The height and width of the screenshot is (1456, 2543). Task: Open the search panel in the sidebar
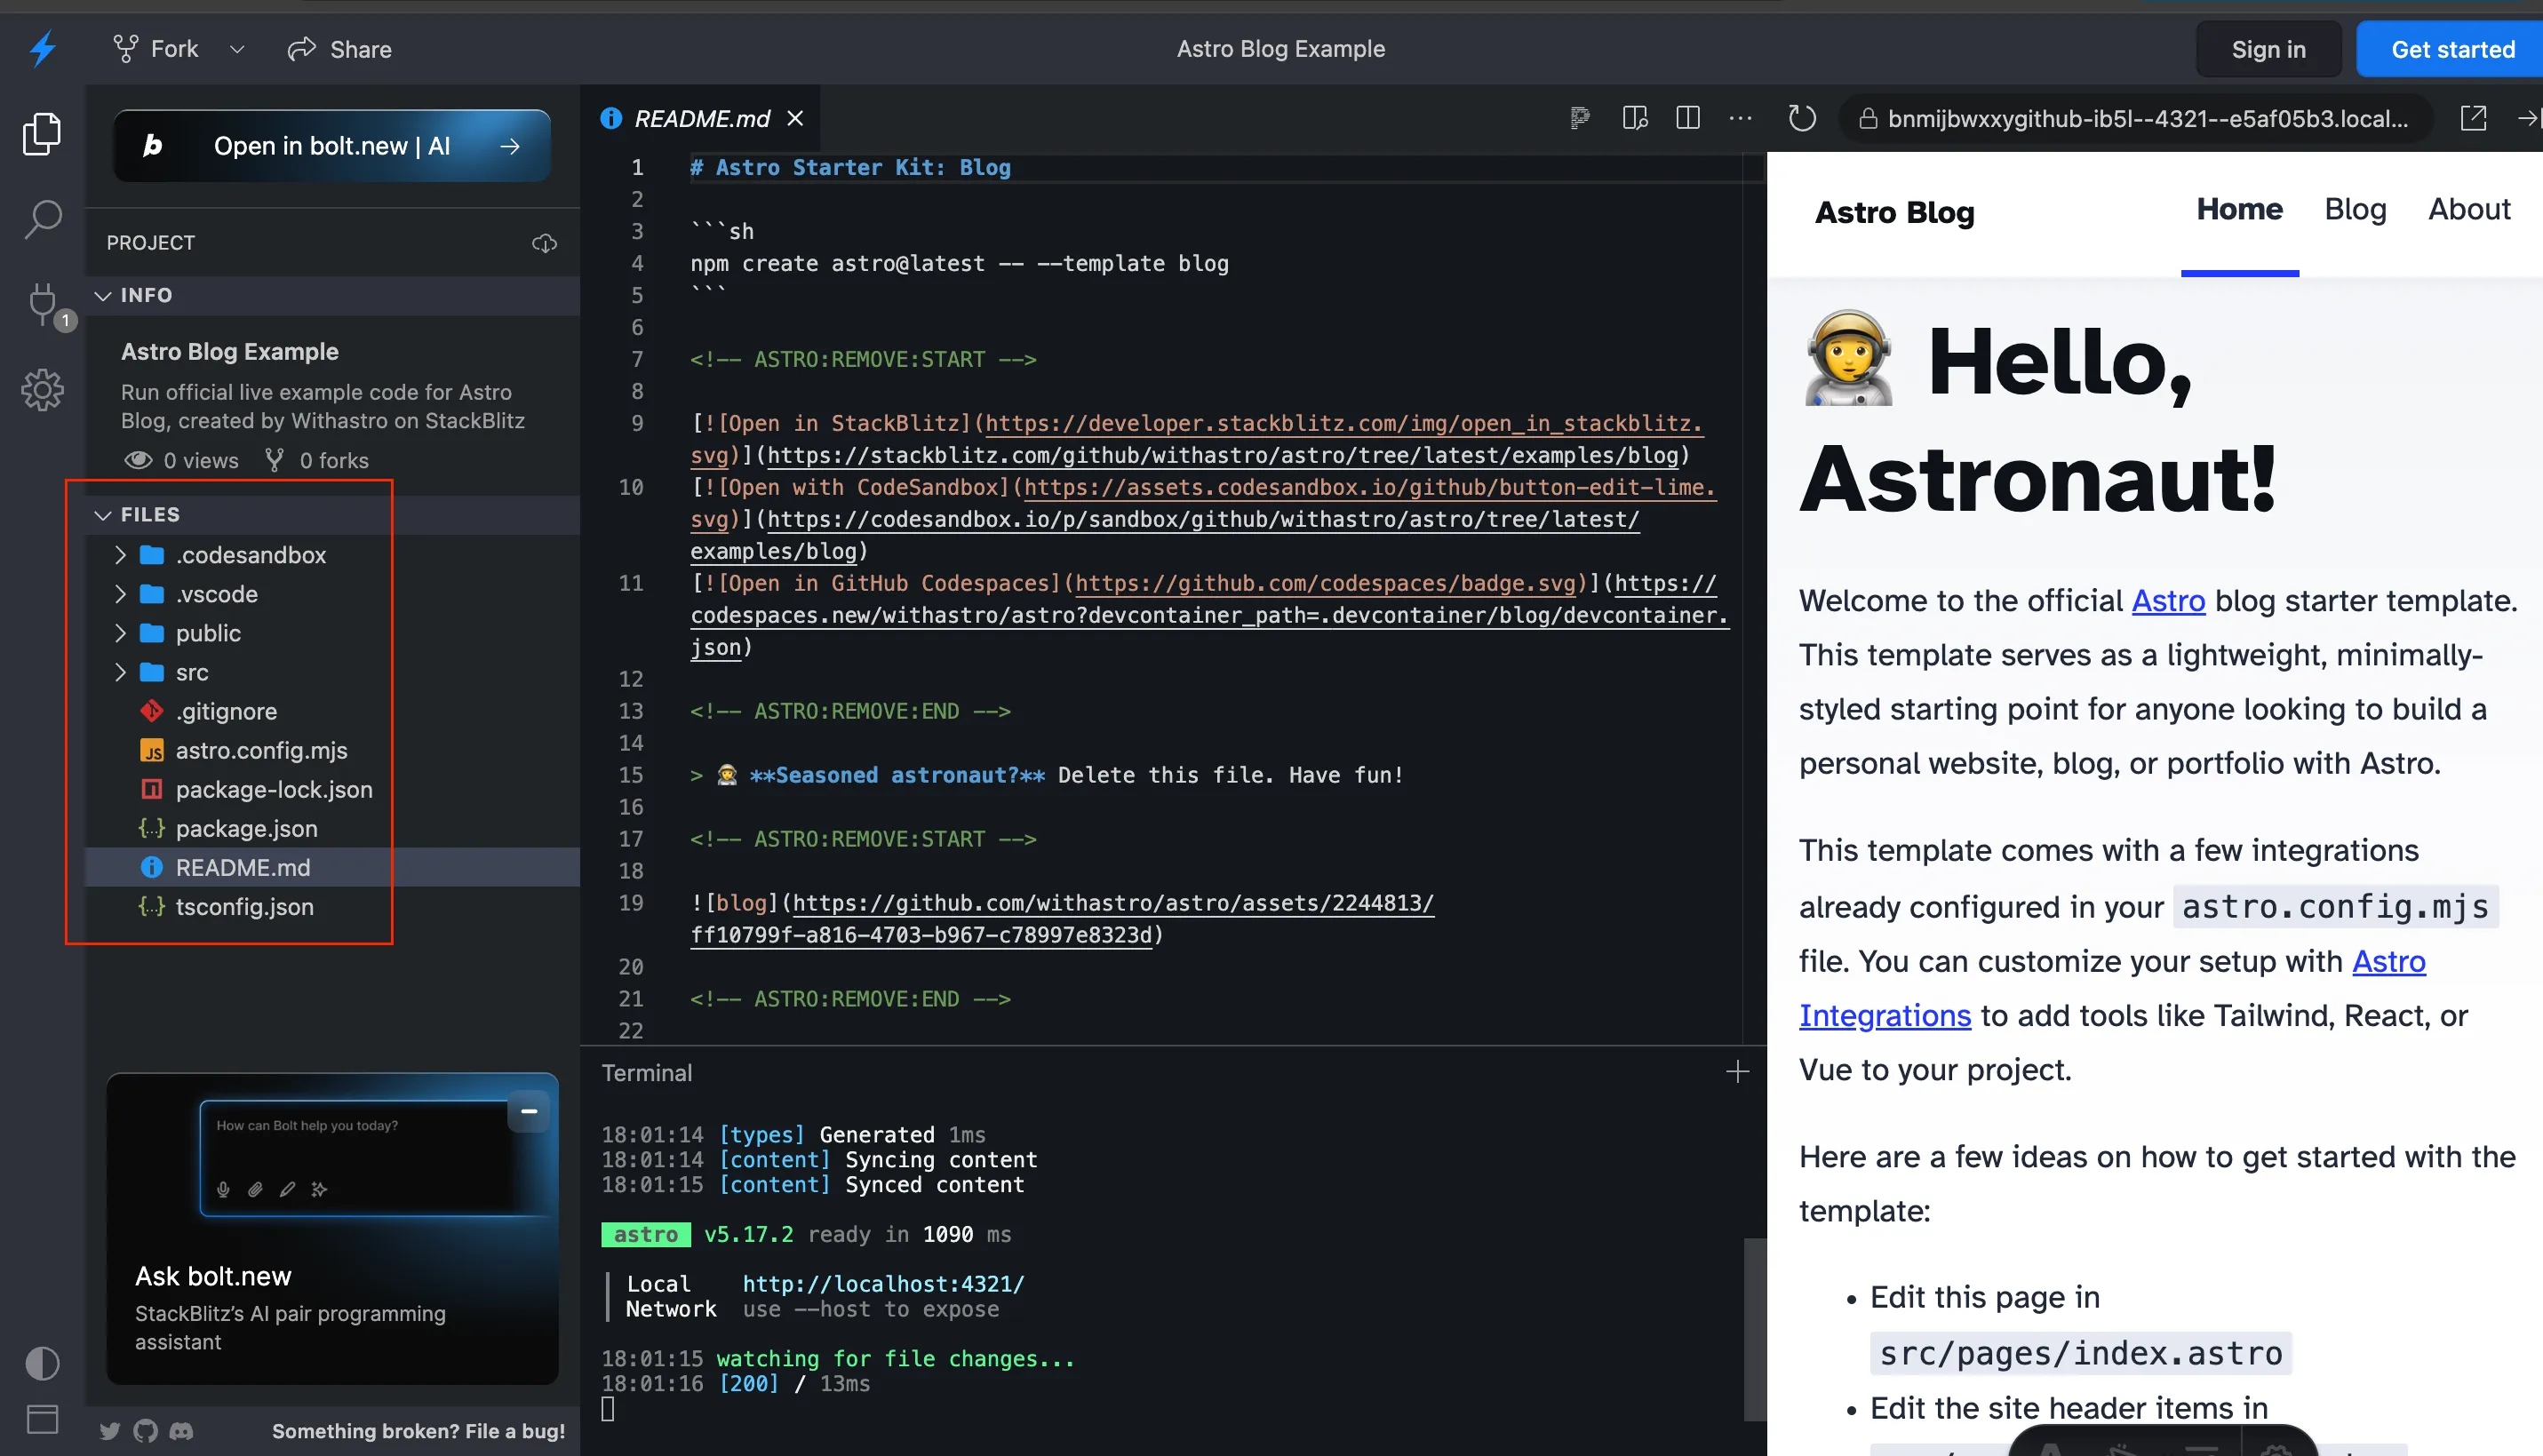tap(42, 218)
